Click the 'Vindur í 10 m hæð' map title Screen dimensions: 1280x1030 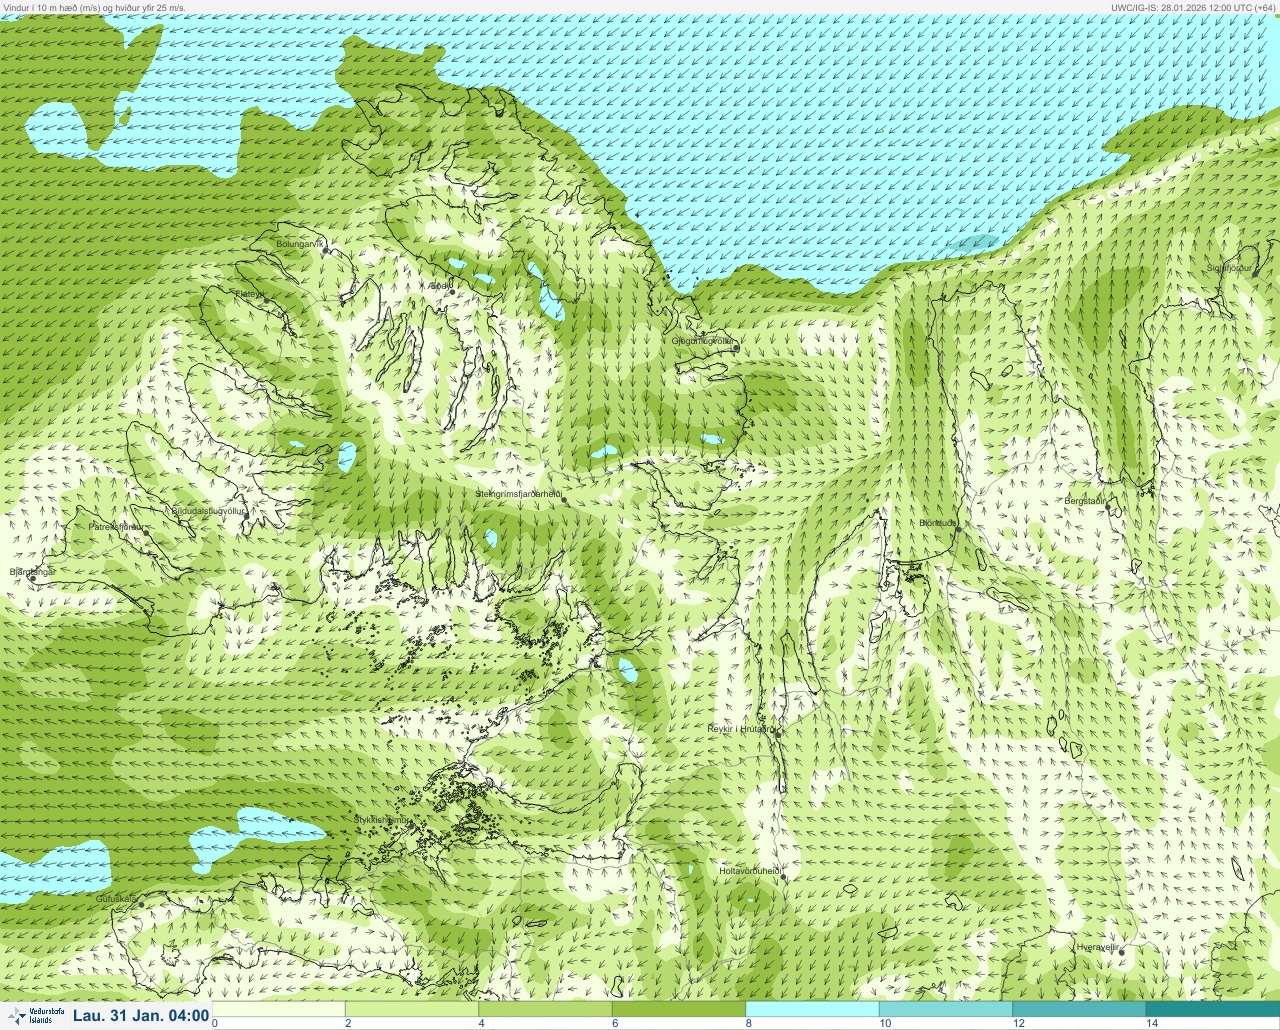(94, 7)
